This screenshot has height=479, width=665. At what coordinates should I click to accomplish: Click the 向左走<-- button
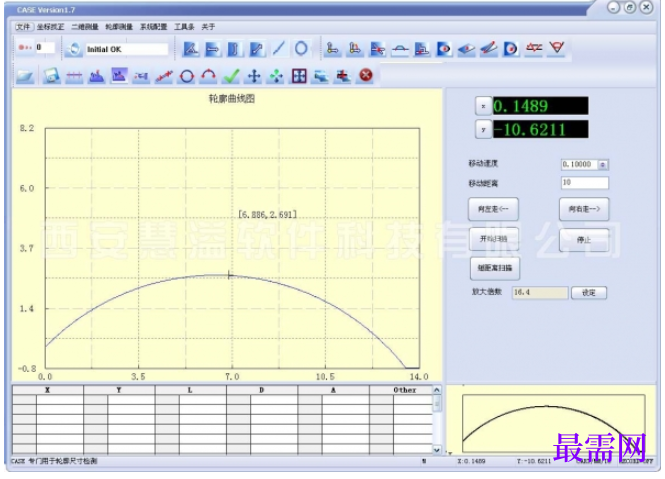pos(493,209)
